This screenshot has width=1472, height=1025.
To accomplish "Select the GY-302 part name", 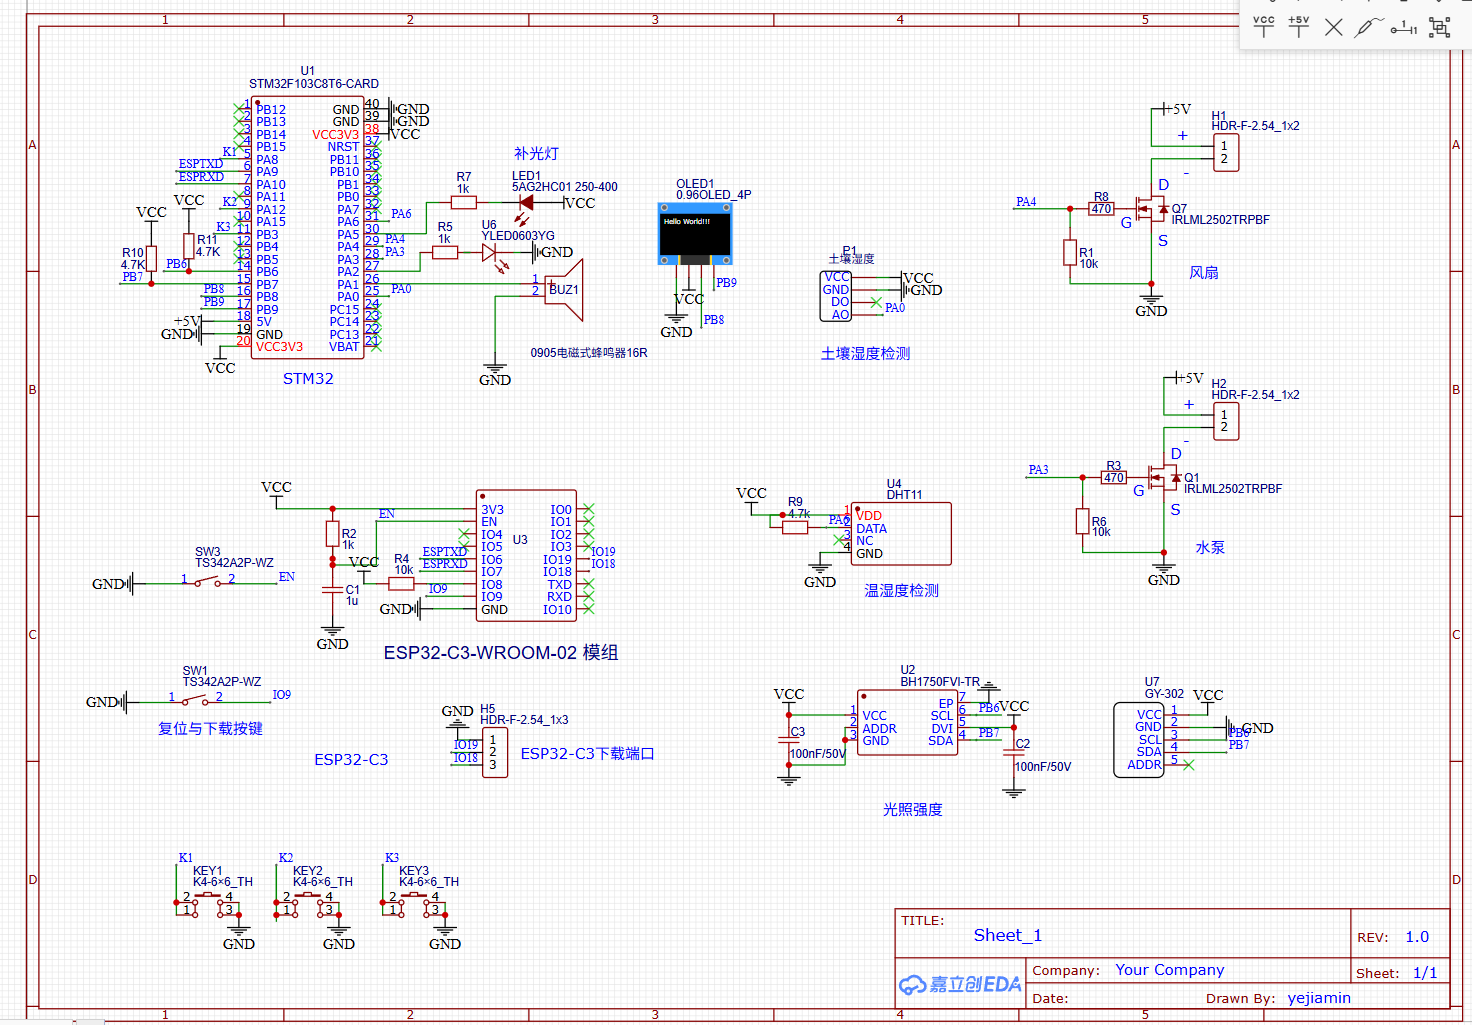I will coord(1164,694).
